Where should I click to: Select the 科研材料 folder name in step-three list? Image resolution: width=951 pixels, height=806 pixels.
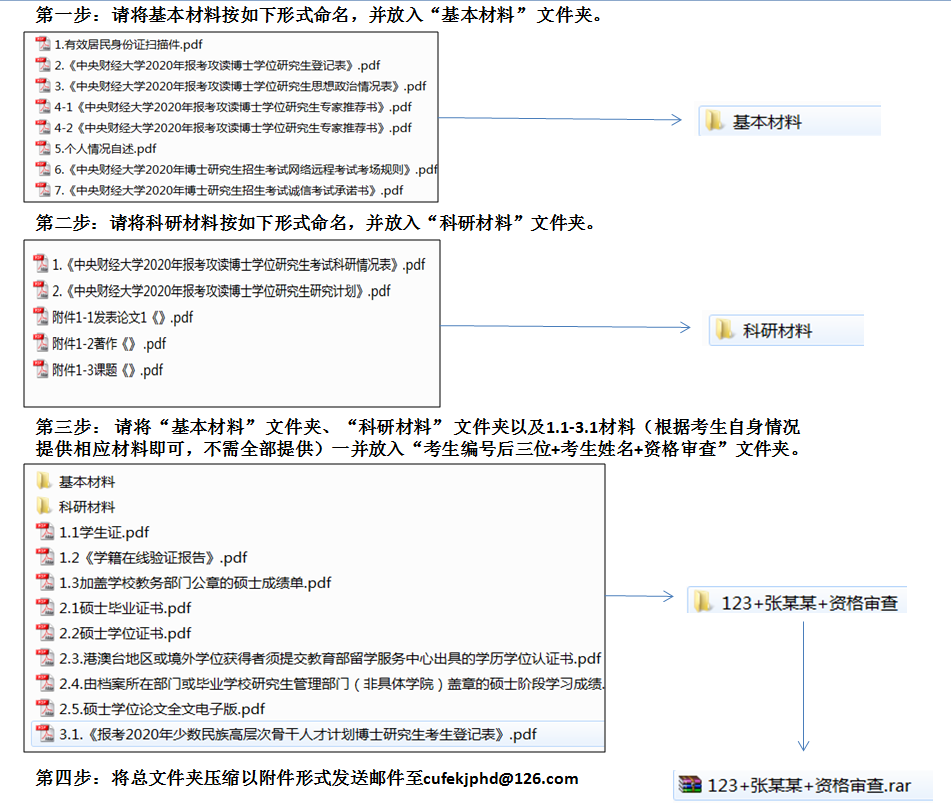point(87,507)
